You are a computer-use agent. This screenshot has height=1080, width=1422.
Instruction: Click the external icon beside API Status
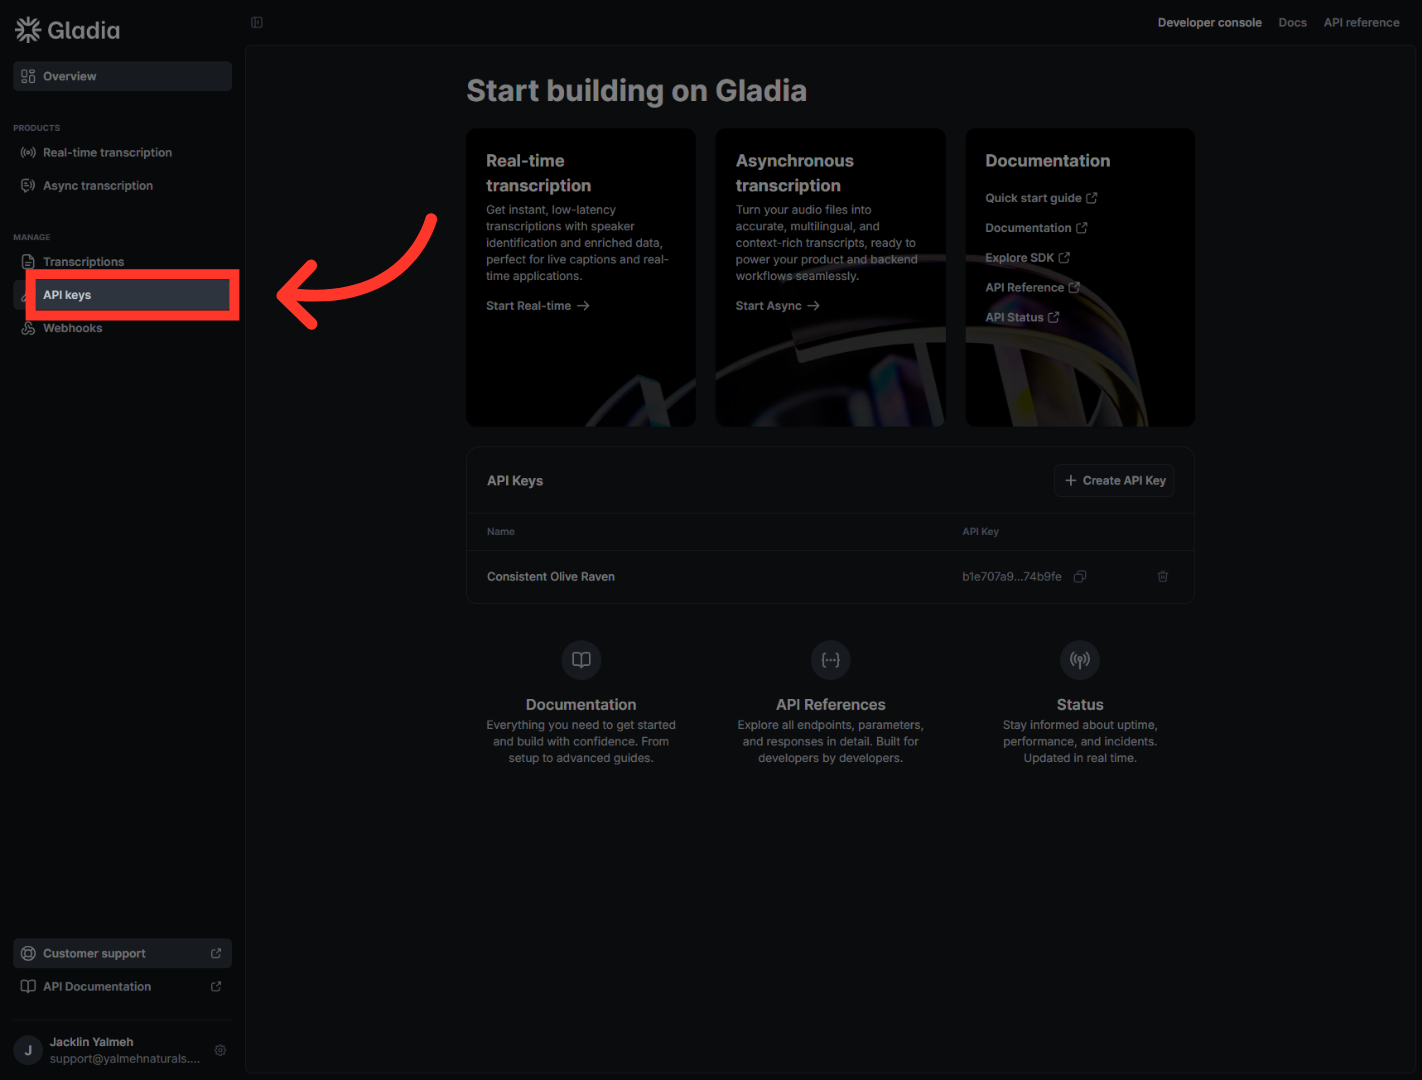1053,318
